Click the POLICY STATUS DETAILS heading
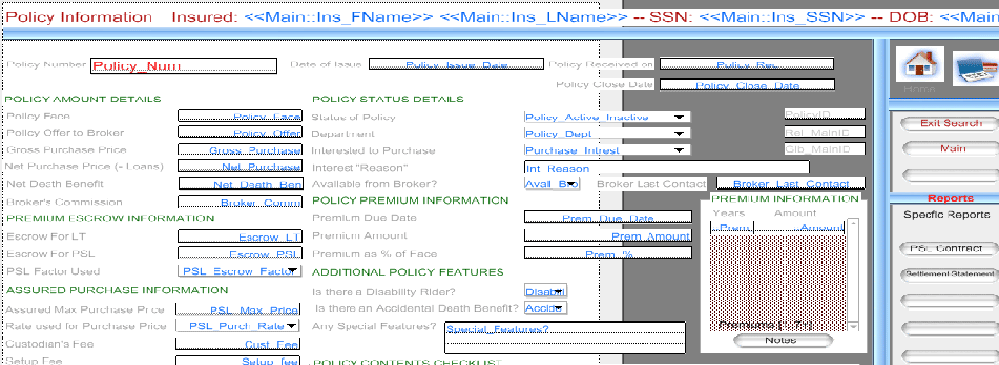This screenshot has height=365, width=999. coord(388,99)
